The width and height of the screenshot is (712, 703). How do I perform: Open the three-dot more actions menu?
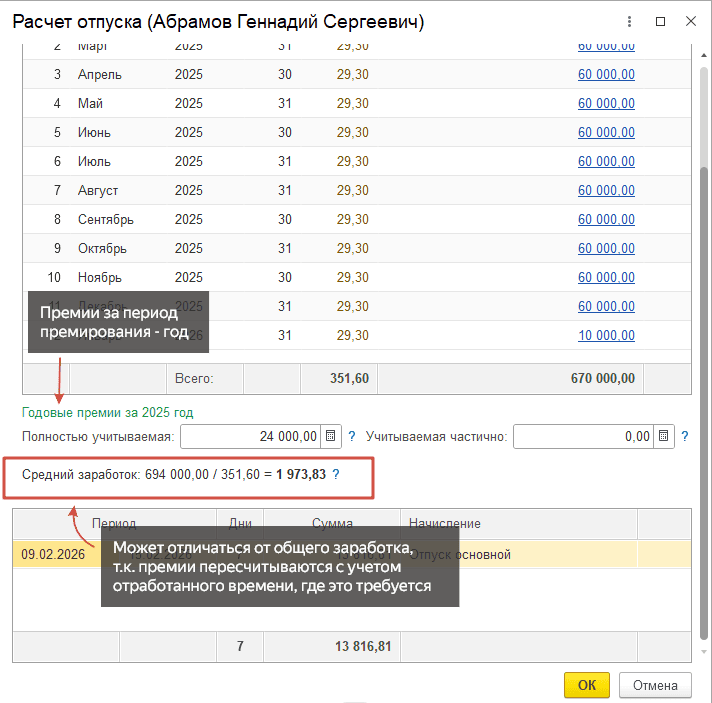click(x=629, y=21)
